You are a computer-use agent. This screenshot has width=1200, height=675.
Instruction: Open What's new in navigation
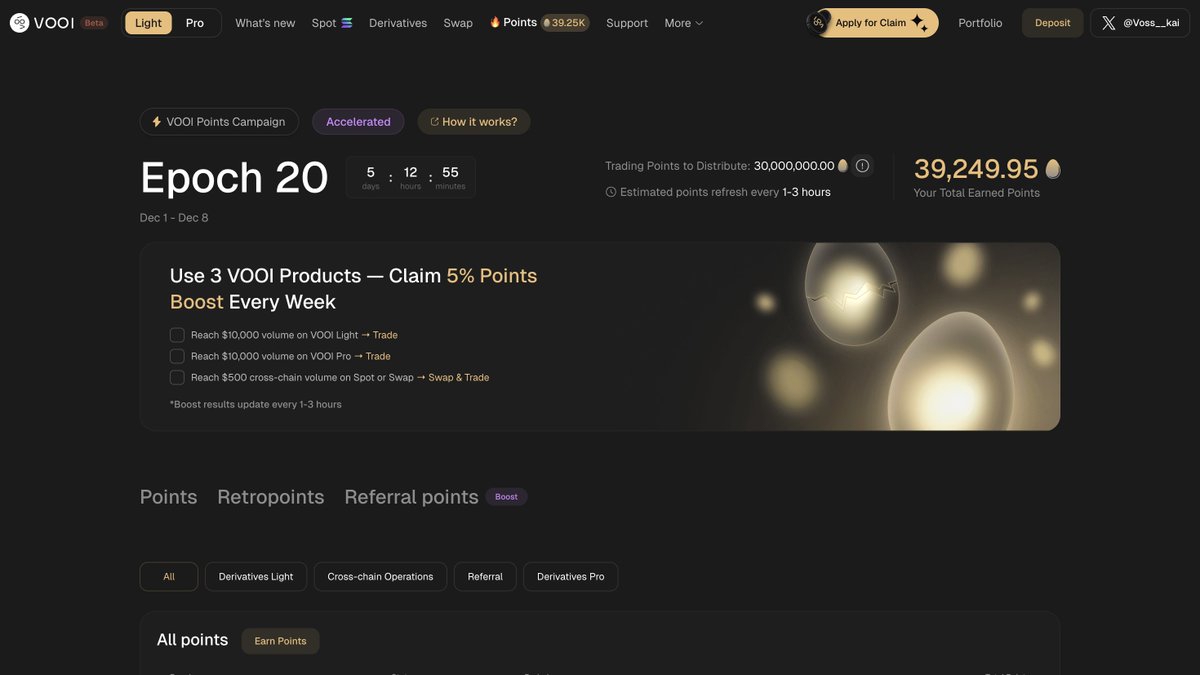265,23
